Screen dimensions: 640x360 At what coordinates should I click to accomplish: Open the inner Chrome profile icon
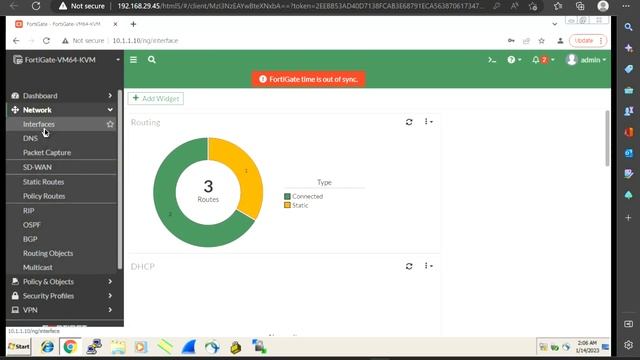pyautogui.click(x=560, y=41)
